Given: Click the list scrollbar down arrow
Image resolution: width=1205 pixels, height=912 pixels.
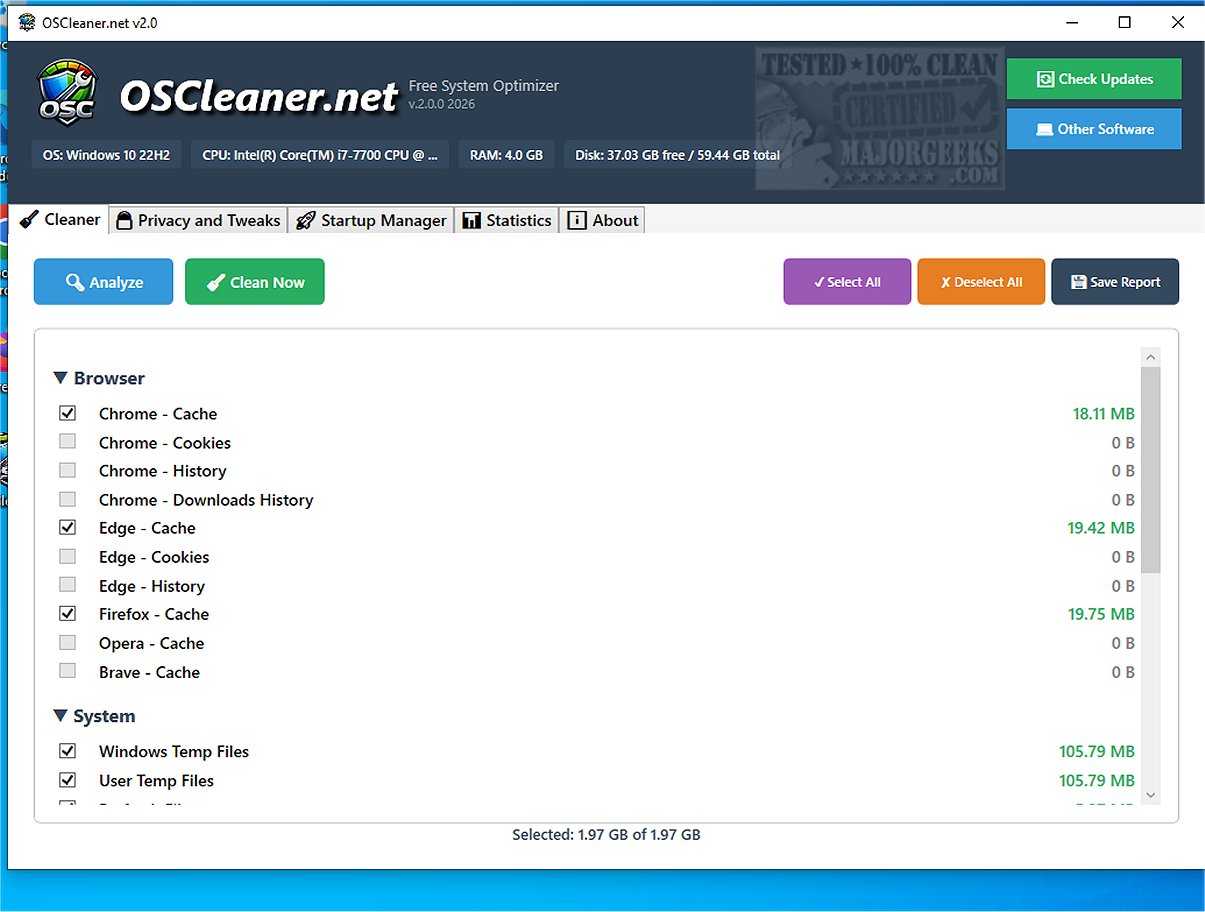Looking at the screenshot, I should [1151, 795].
